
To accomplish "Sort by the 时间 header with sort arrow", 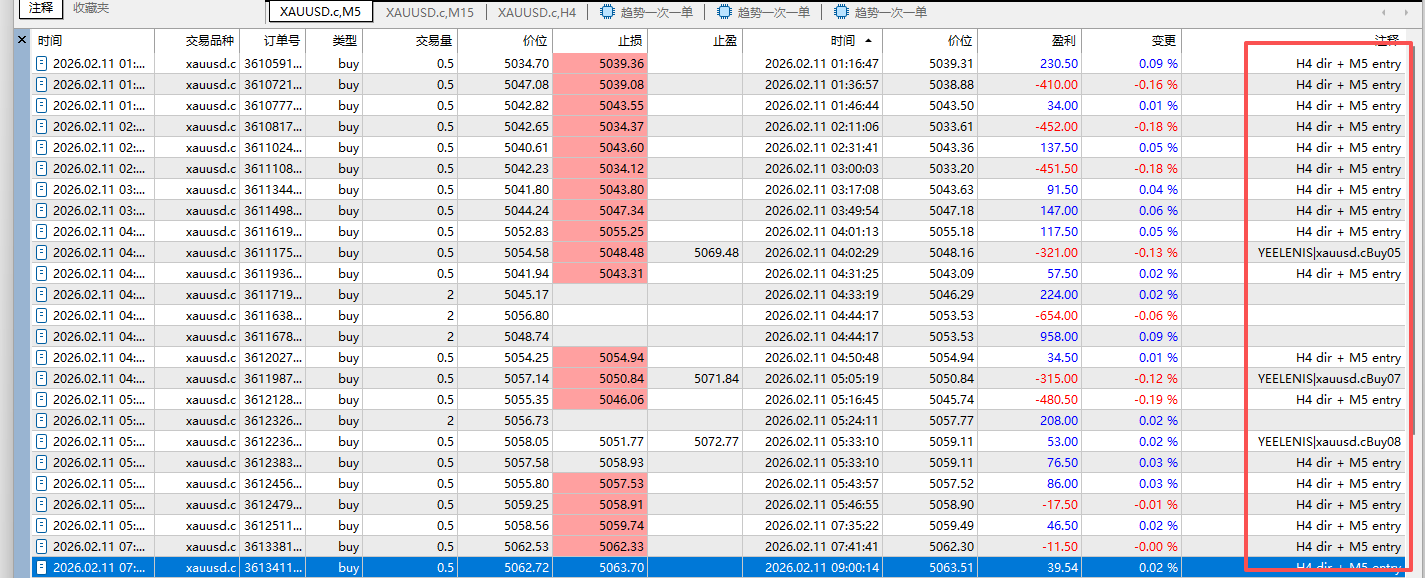I will [813, 41].
